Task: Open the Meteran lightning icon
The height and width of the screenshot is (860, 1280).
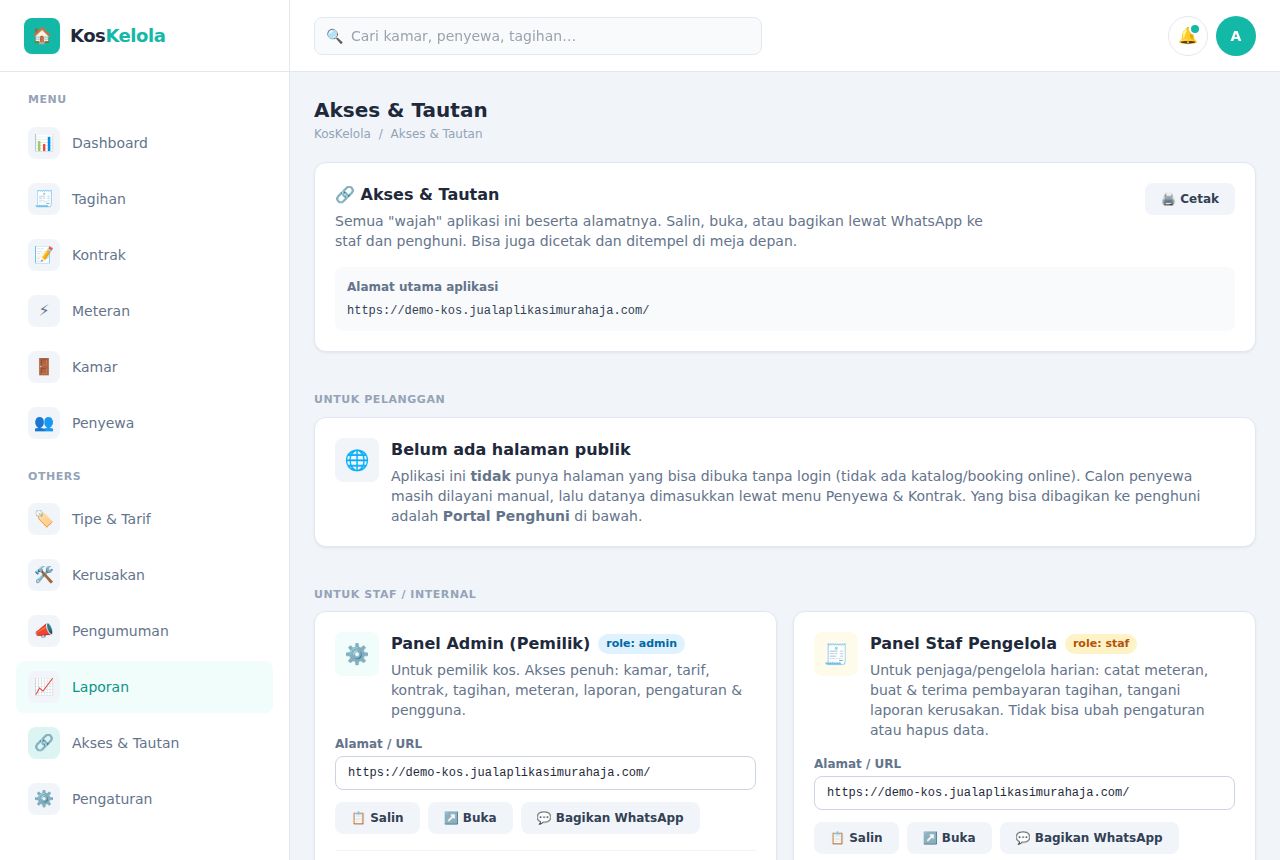Action: tap(44, 311)
